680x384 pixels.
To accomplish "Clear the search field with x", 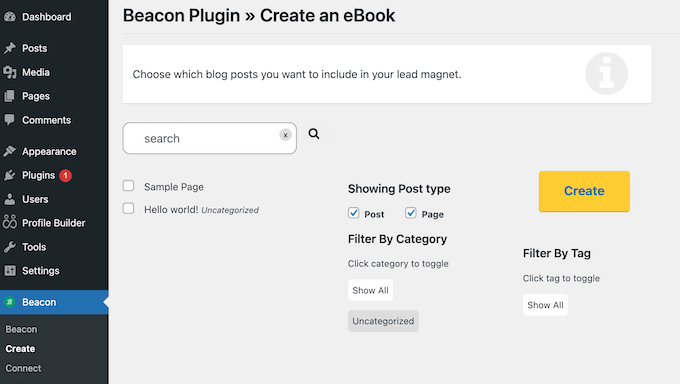I will click(x=285, y=135).
